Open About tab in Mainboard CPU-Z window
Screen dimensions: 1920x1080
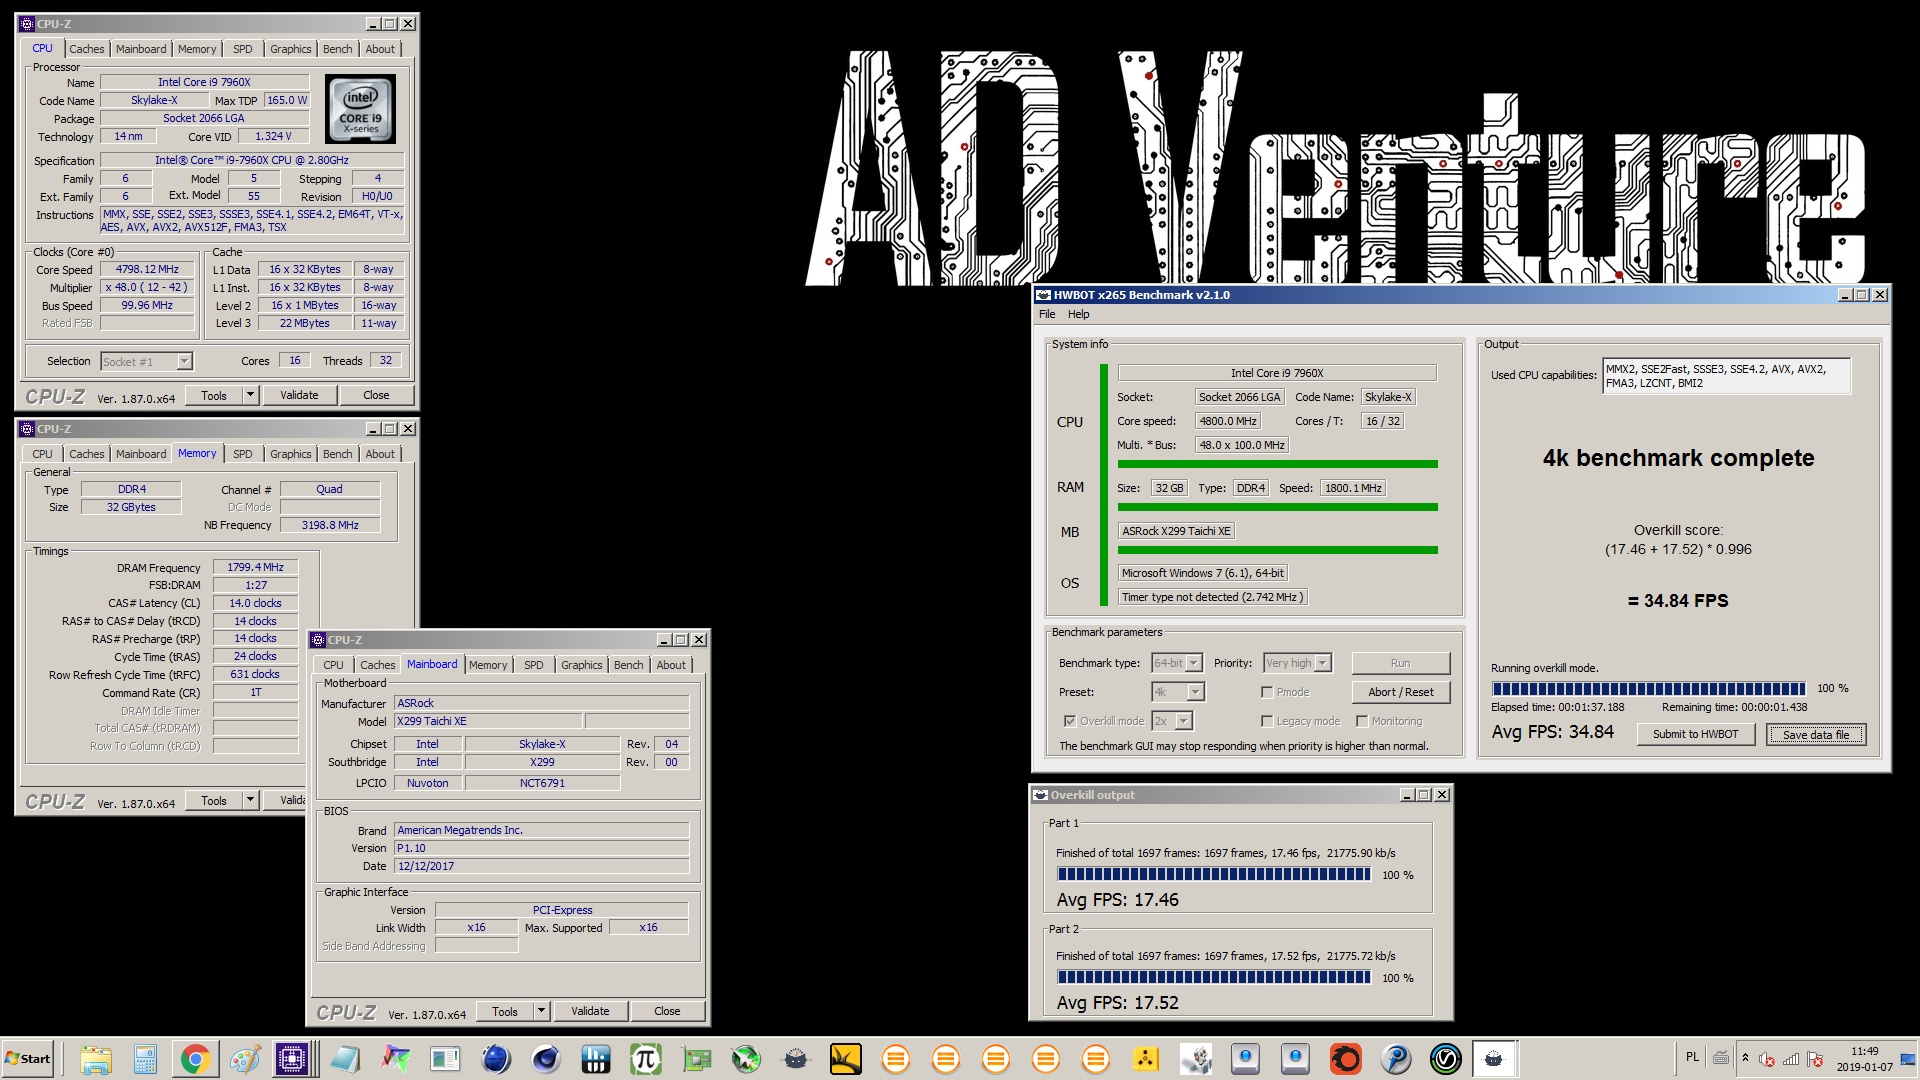click(x=671, y=665)
